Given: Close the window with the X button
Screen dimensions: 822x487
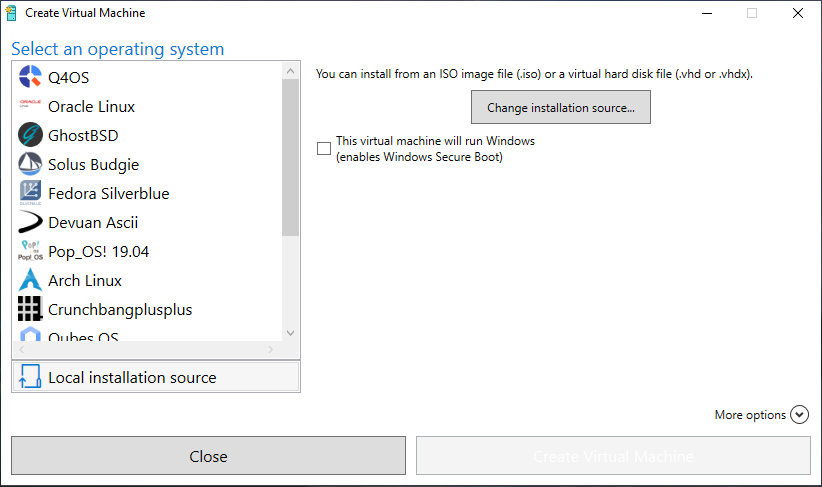Looking at the screenshot, I should coord(797,13).
